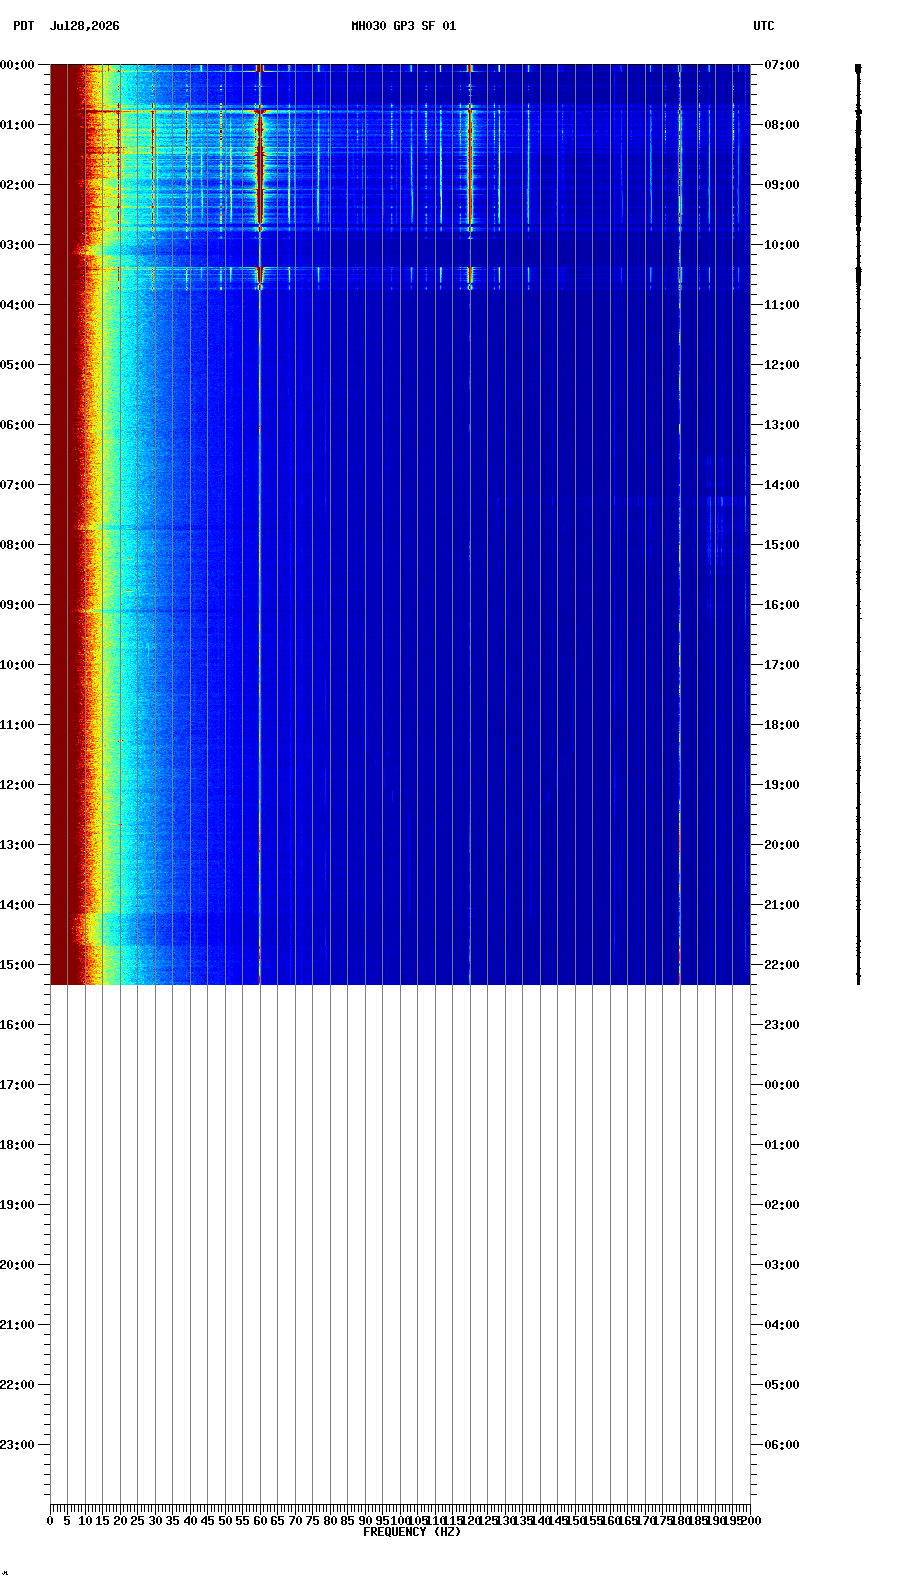This screenshot has width=902, height=1584.
Task: Click the Jul28,2026 date text
Action: tap(84, 26)
